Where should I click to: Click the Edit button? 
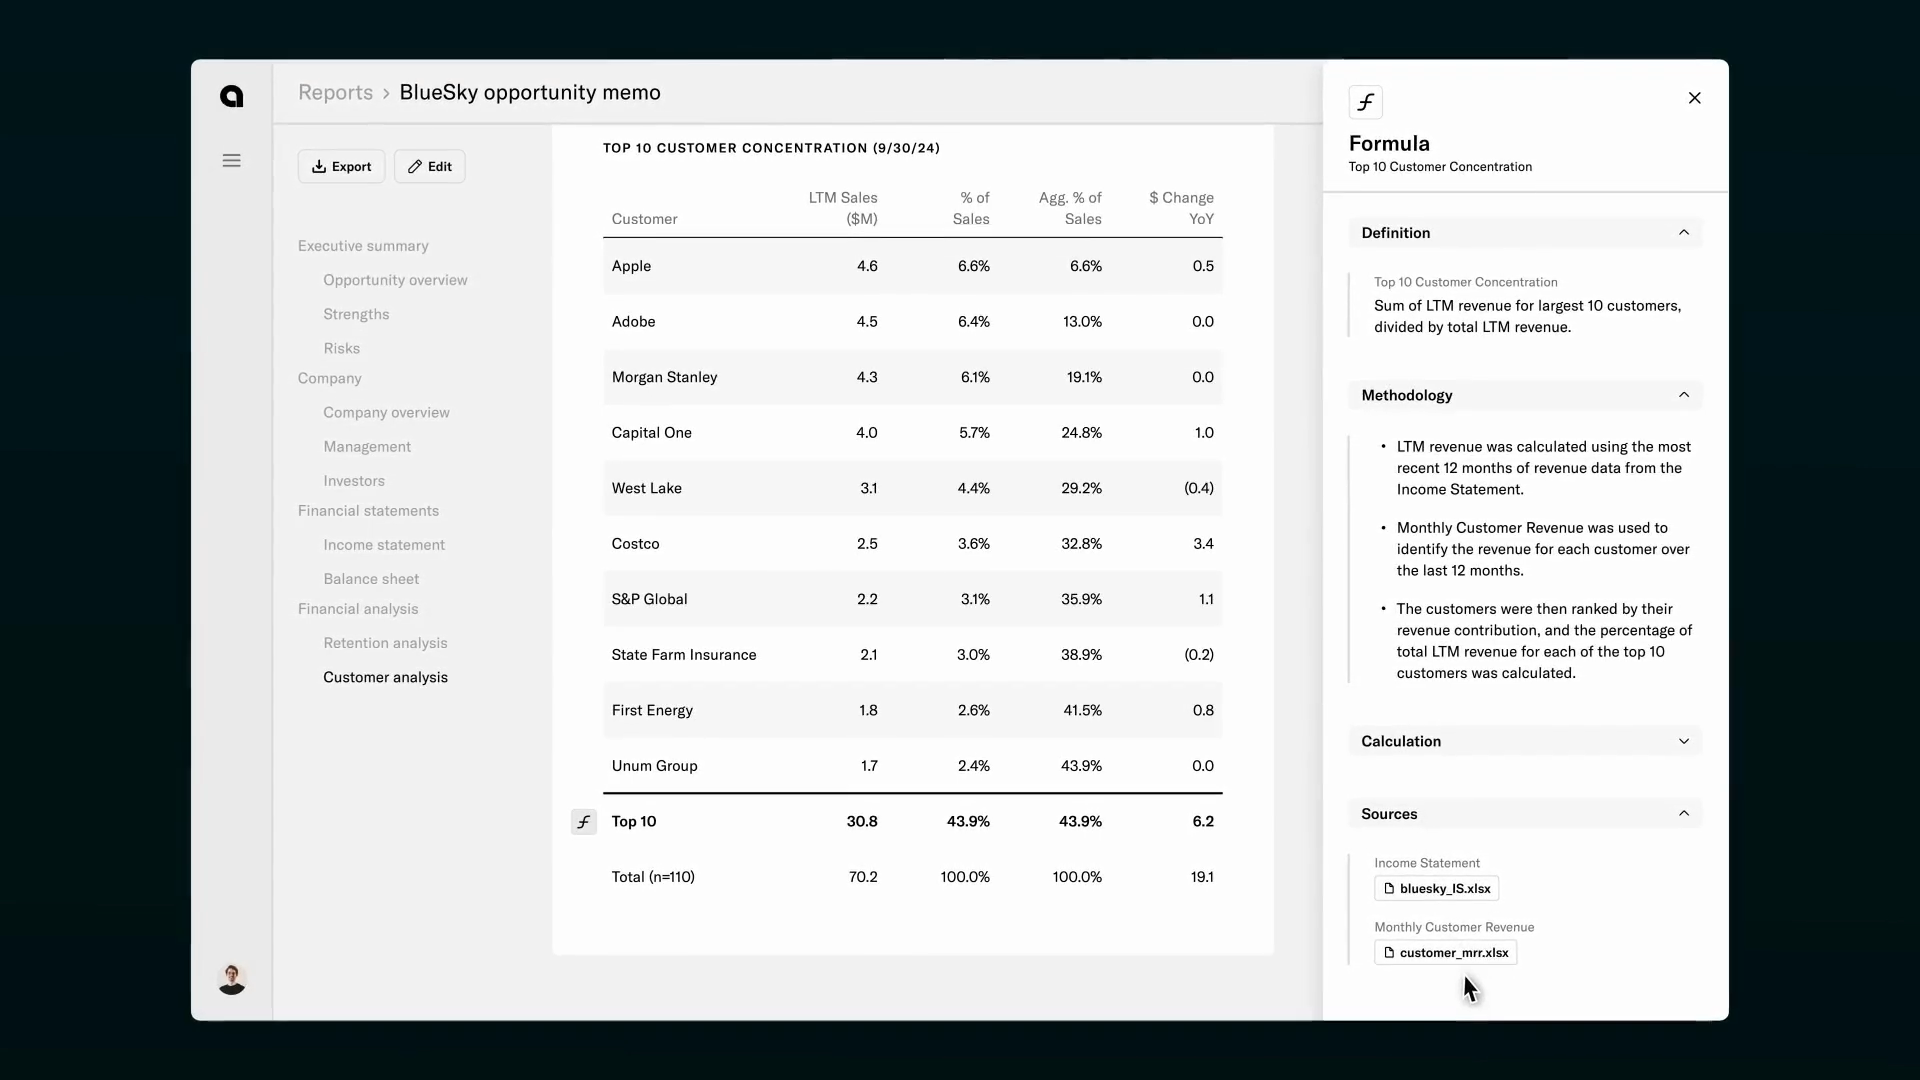(x=429, y=167)
